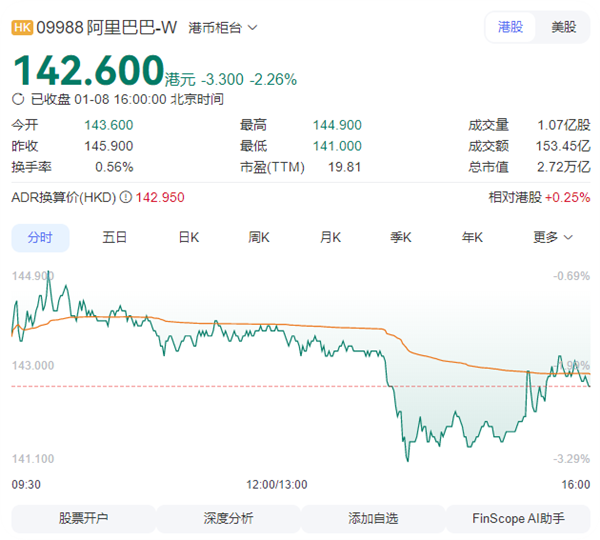This screenshot has height=540, width=600.
Task: Open the 港币柜台 dropdown
Action: pos(223,28)
